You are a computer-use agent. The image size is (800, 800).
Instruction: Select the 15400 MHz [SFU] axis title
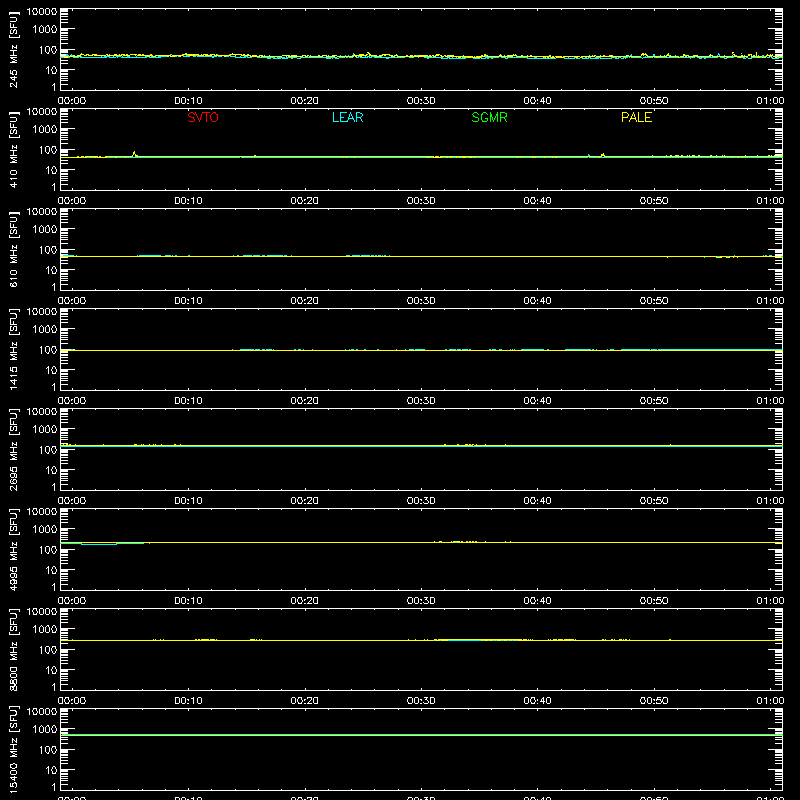13,749
